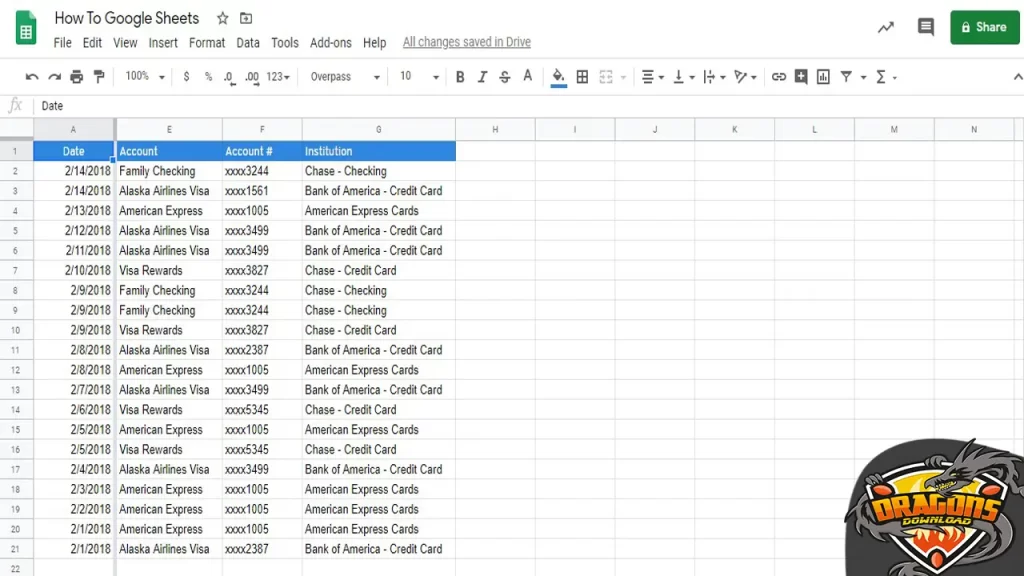This screenshot has width=1024, height=576.
Task: Star the How To Google Sheets document
Action: [x=223, y=18]
